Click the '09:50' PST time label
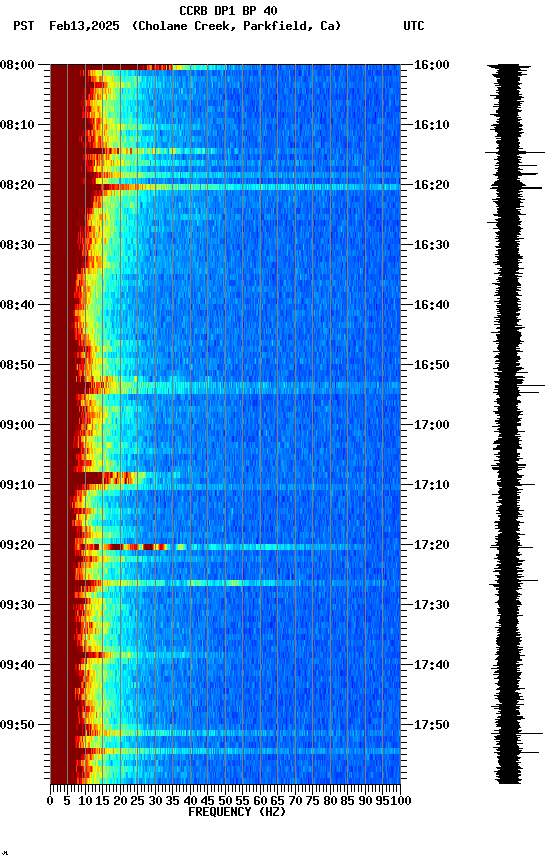Screen dimensions: 552x864 [17, 725]
